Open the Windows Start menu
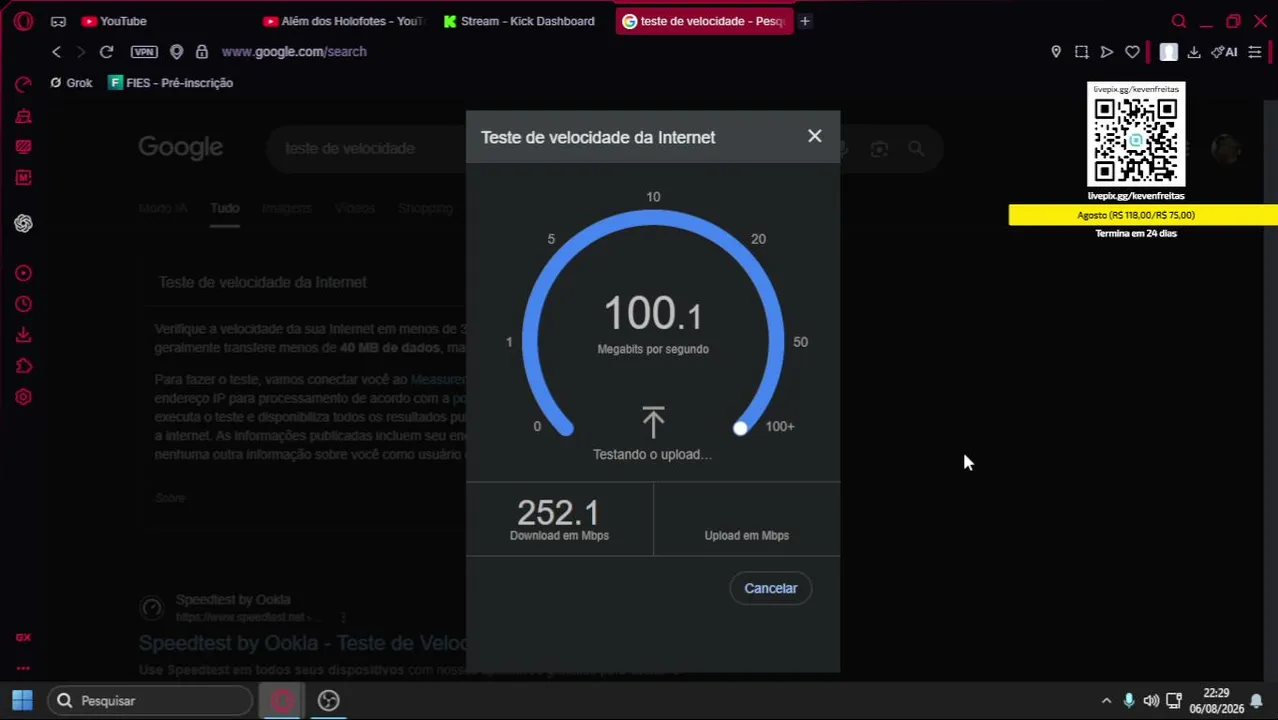The height and width of the screenshot is (720, 1278). point(22,701)
